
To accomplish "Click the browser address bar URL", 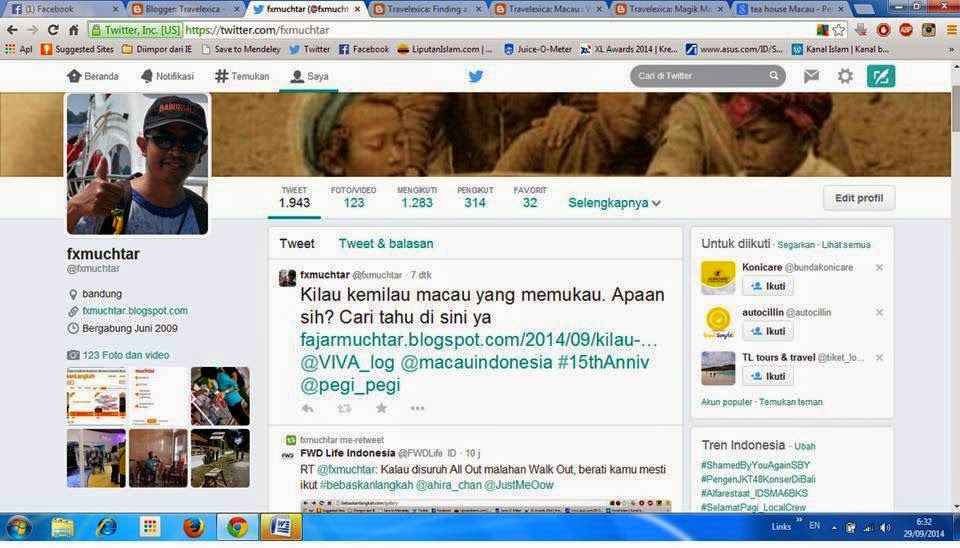I will [x=257, y=29].
